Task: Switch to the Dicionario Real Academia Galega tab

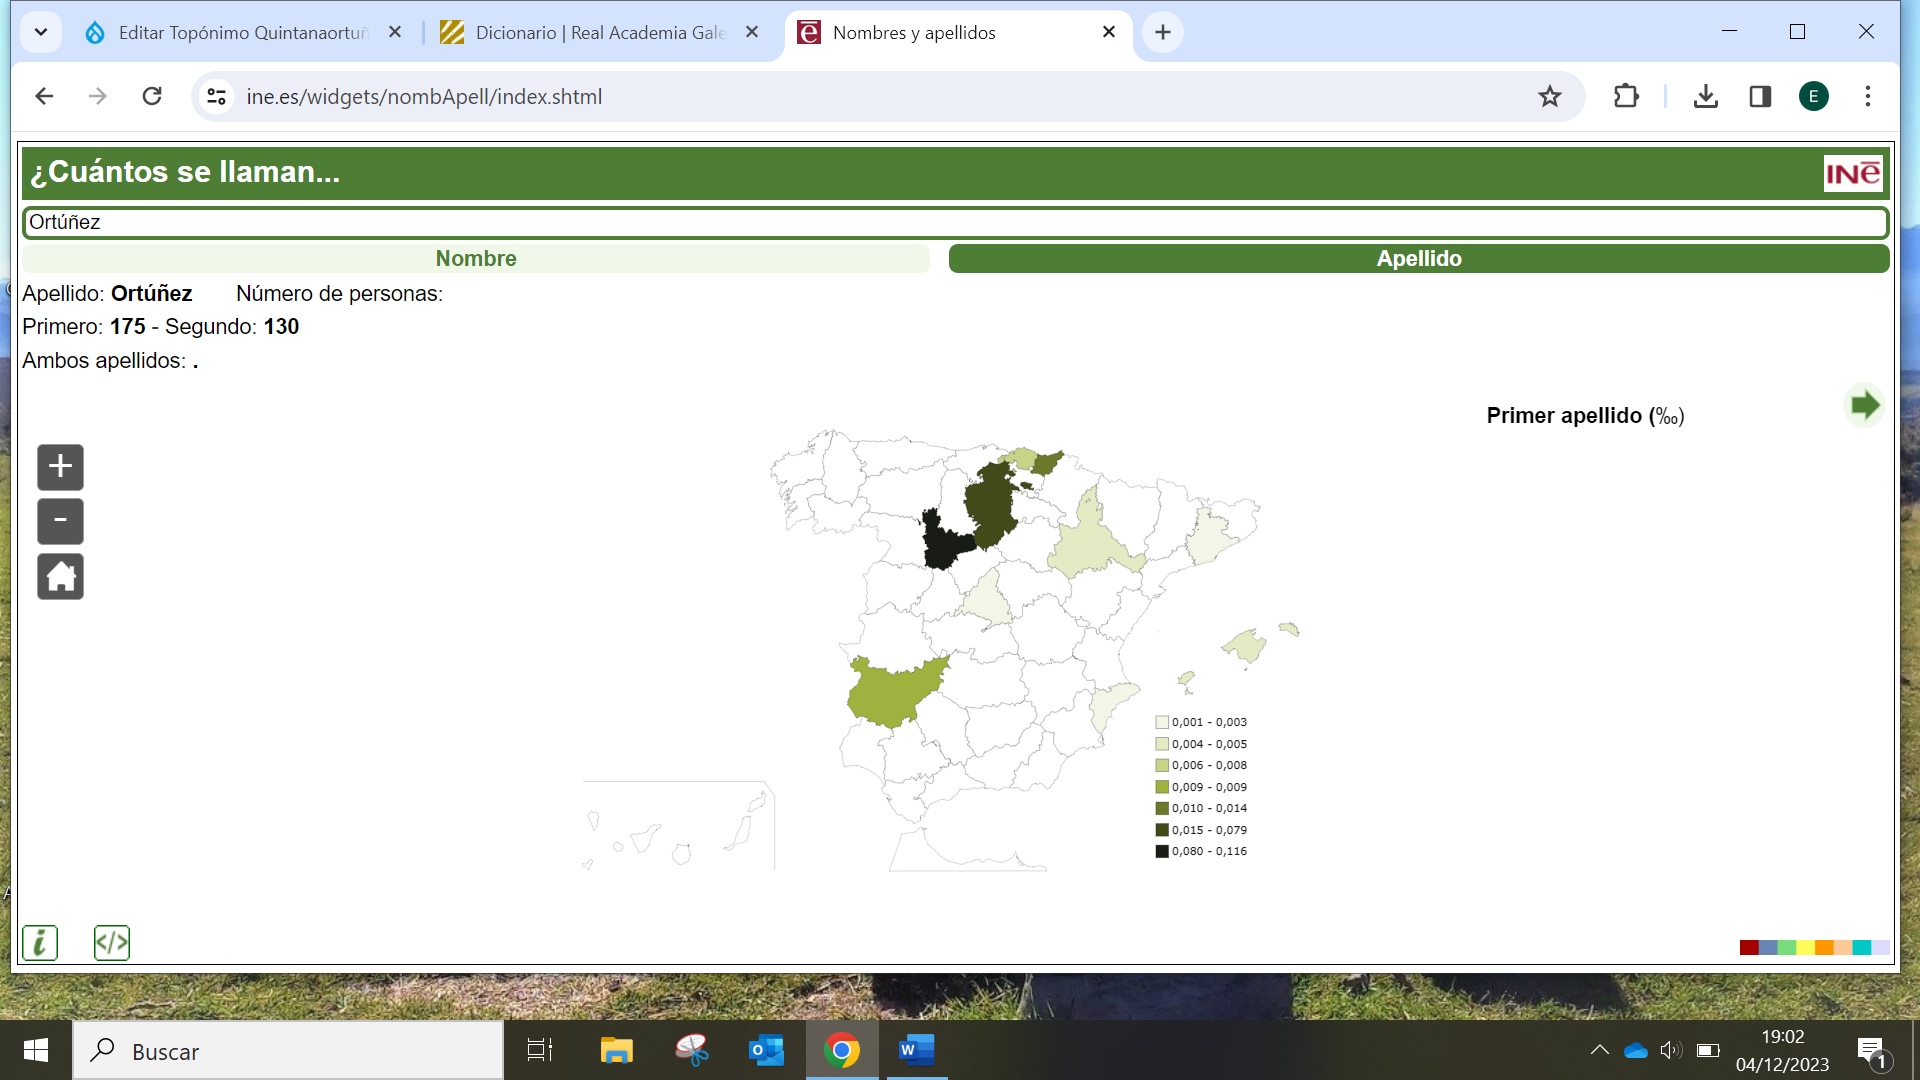Action: 600,33
